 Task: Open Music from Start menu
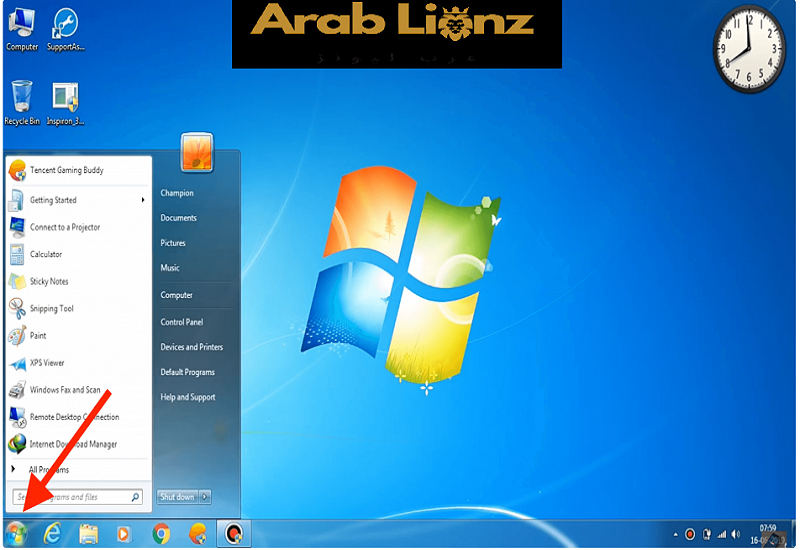coord(170,268)
